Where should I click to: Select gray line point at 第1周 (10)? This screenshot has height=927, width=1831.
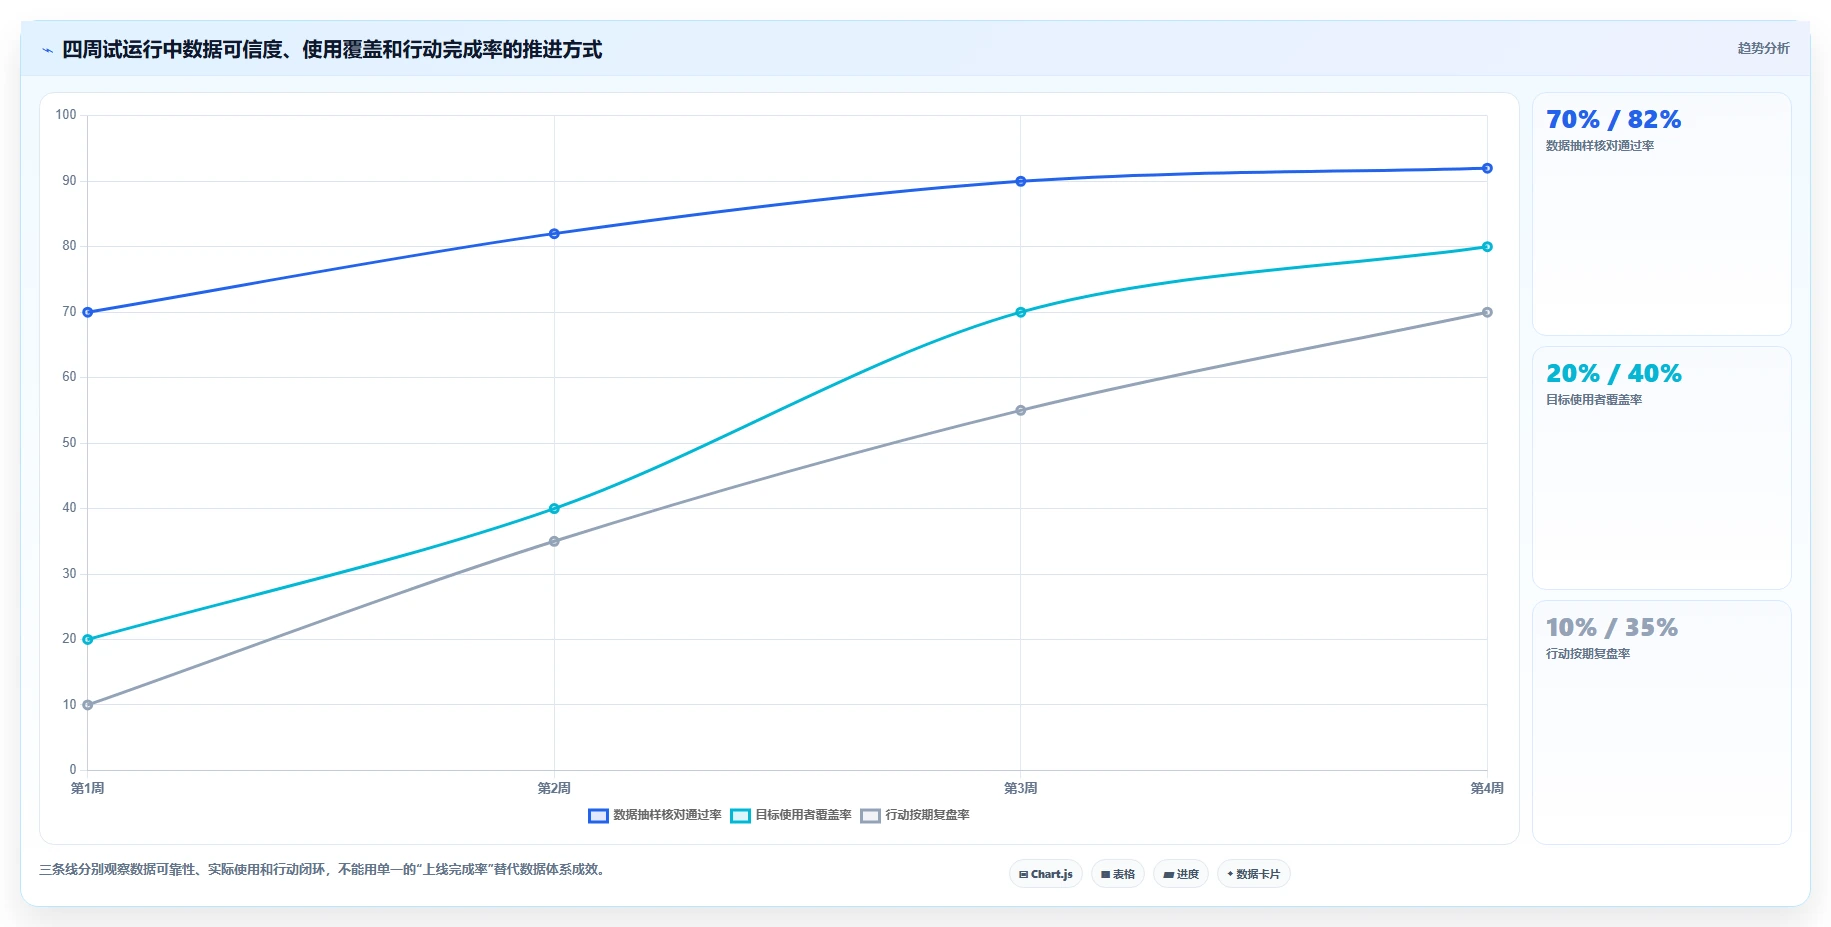click(x=88, y=705)
